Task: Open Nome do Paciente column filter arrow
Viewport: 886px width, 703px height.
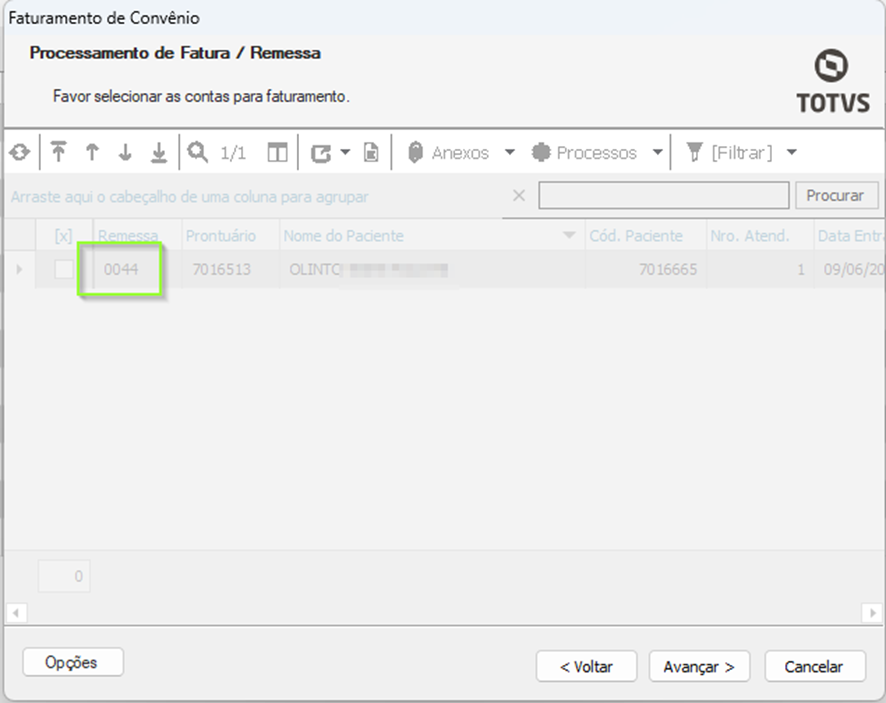Action: 569,235
